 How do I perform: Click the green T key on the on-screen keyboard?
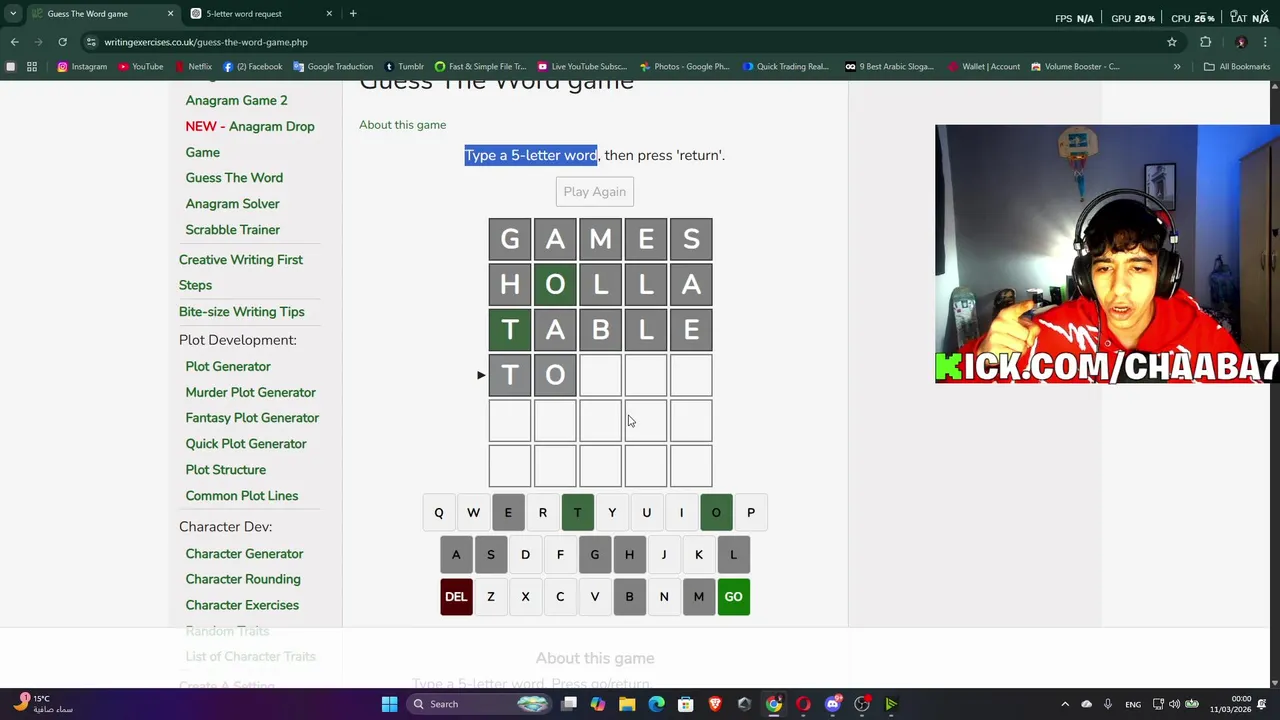click(x=577, y=513)
